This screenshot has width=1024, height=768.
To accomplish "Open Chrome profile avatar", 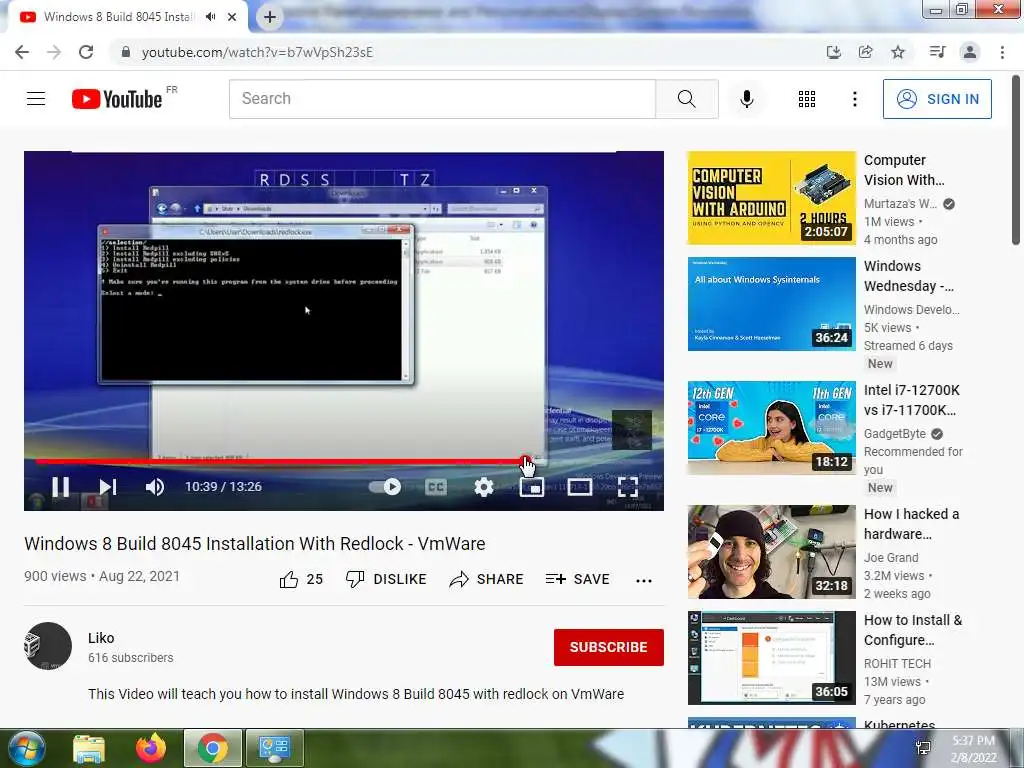I will pyautogui.click(x=970, y=52).
